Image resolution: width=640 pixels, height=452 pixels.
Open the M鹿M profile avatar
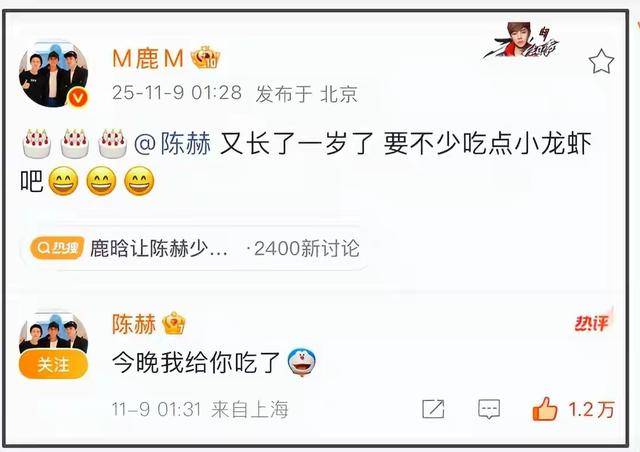tap(53, 75)
